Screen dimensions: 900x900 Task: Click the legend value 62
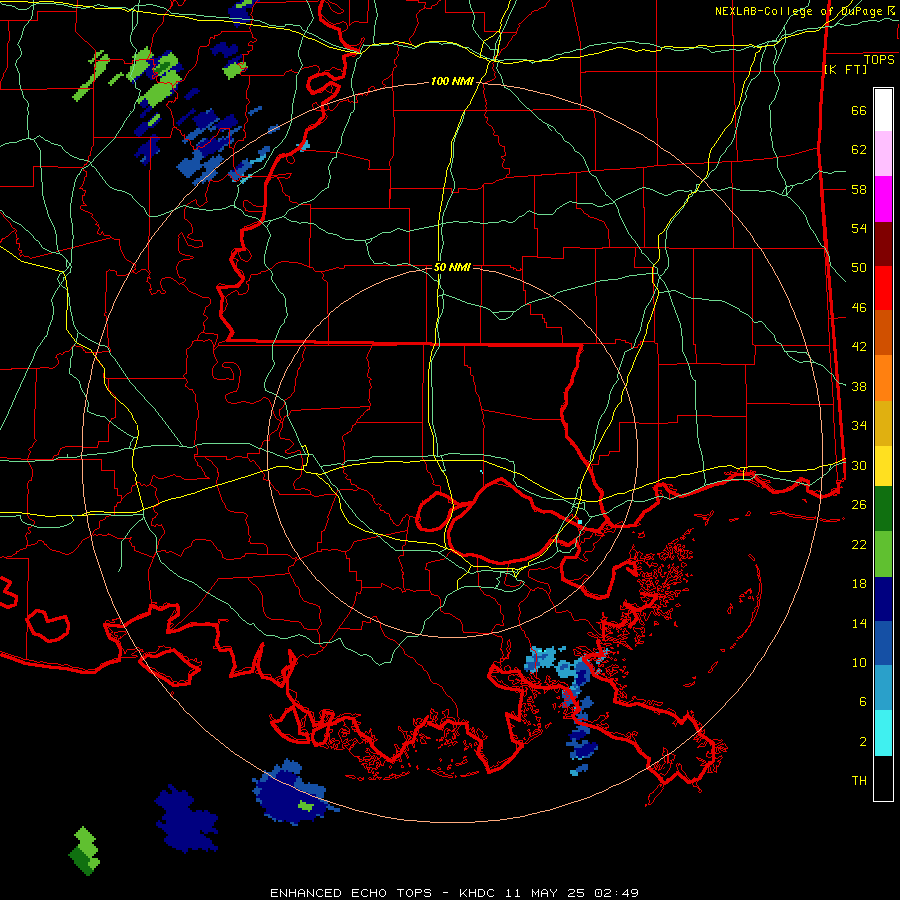(859, 150)
